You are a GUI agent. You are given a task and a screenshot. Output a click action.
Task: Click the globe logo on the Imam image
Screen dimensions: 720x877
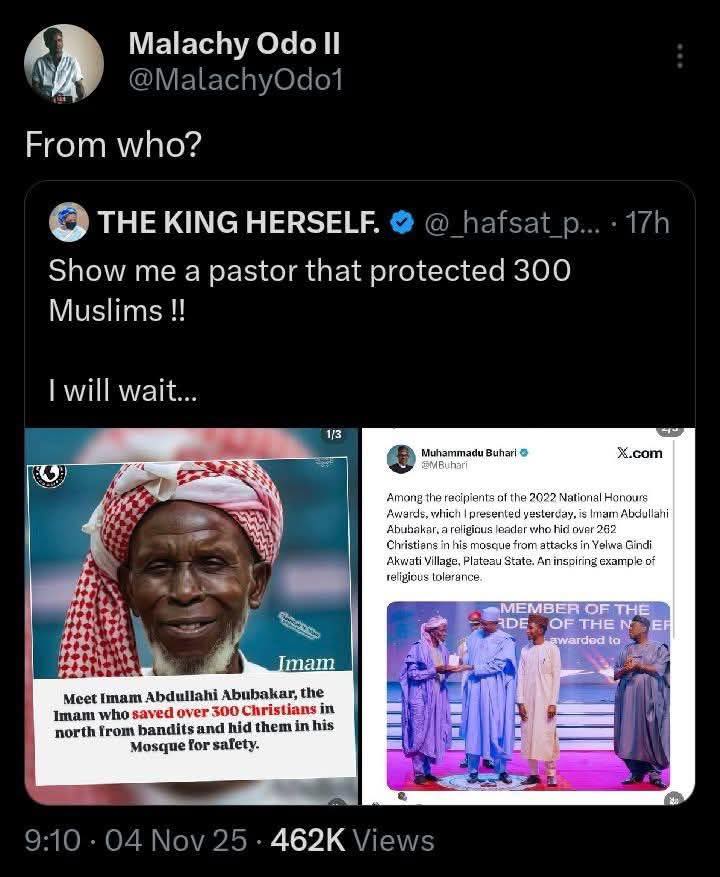click(x=49, y=476)
